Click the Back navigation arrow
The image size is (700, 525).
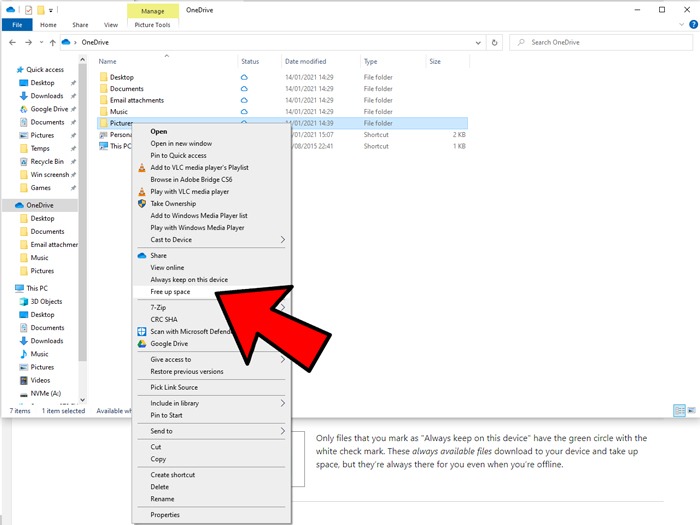pos(12,42)
